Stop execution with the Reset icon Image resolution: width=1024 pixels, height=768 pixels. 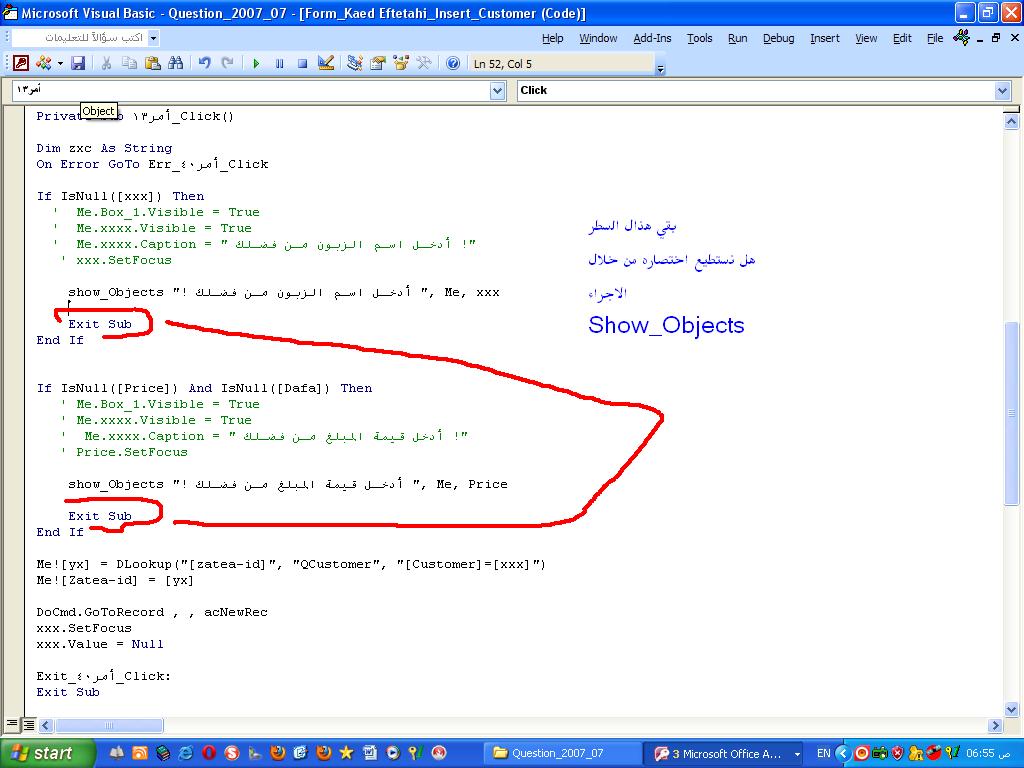coord(302,63)
